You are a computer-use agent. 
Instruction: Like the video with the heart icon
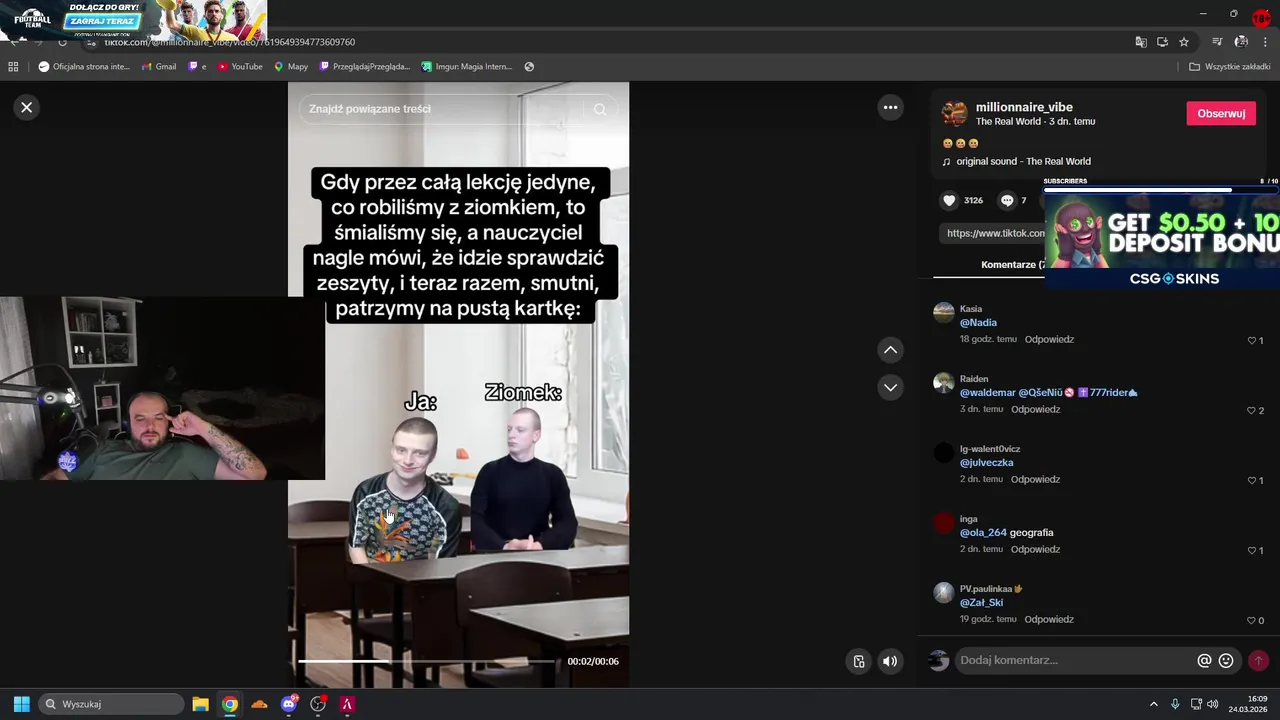949,200
